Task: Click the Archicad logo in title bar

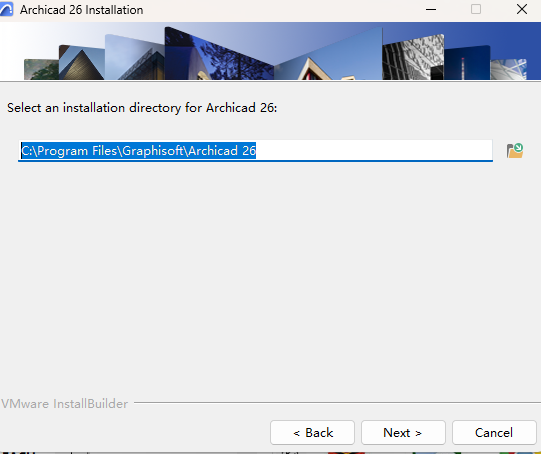Action: 6,9
